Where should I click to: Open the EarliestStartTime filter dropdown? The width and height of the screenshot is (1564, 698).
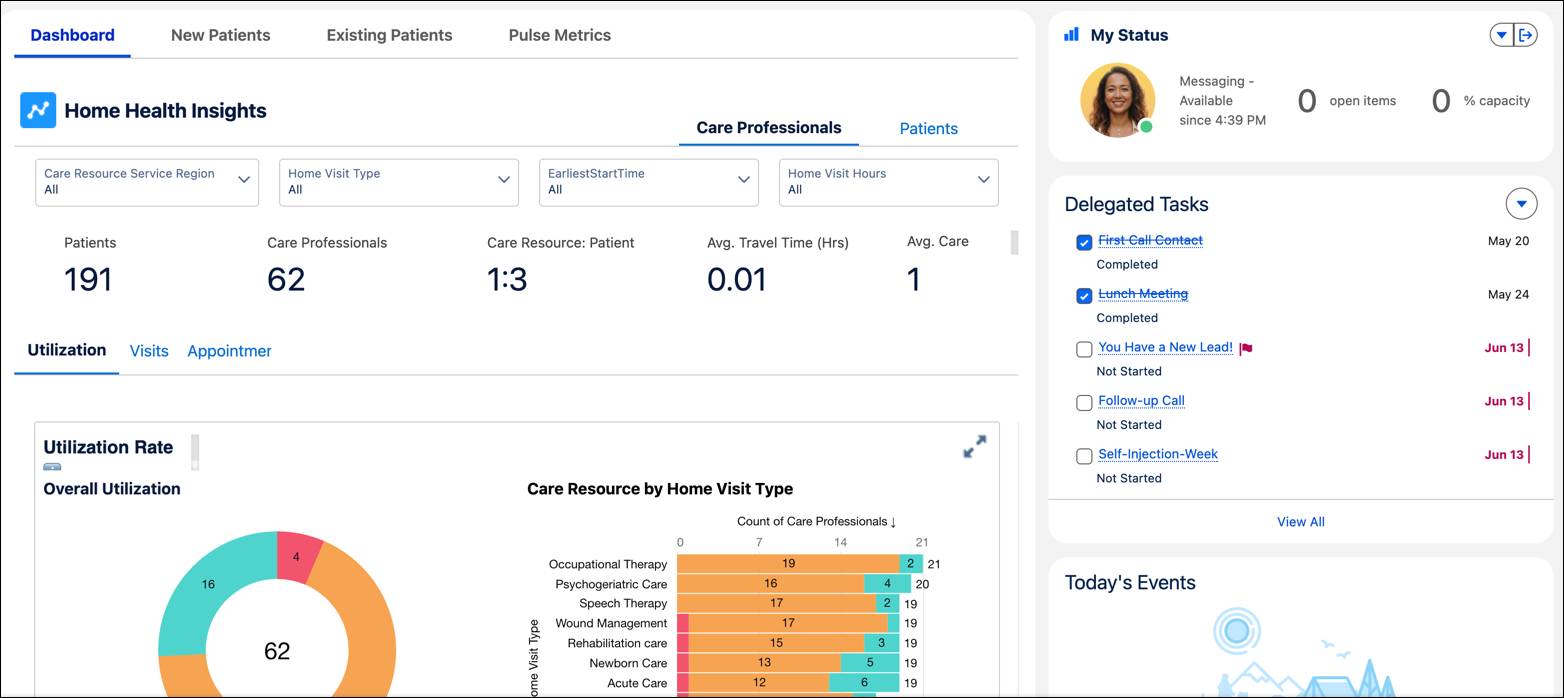[649, 182]
